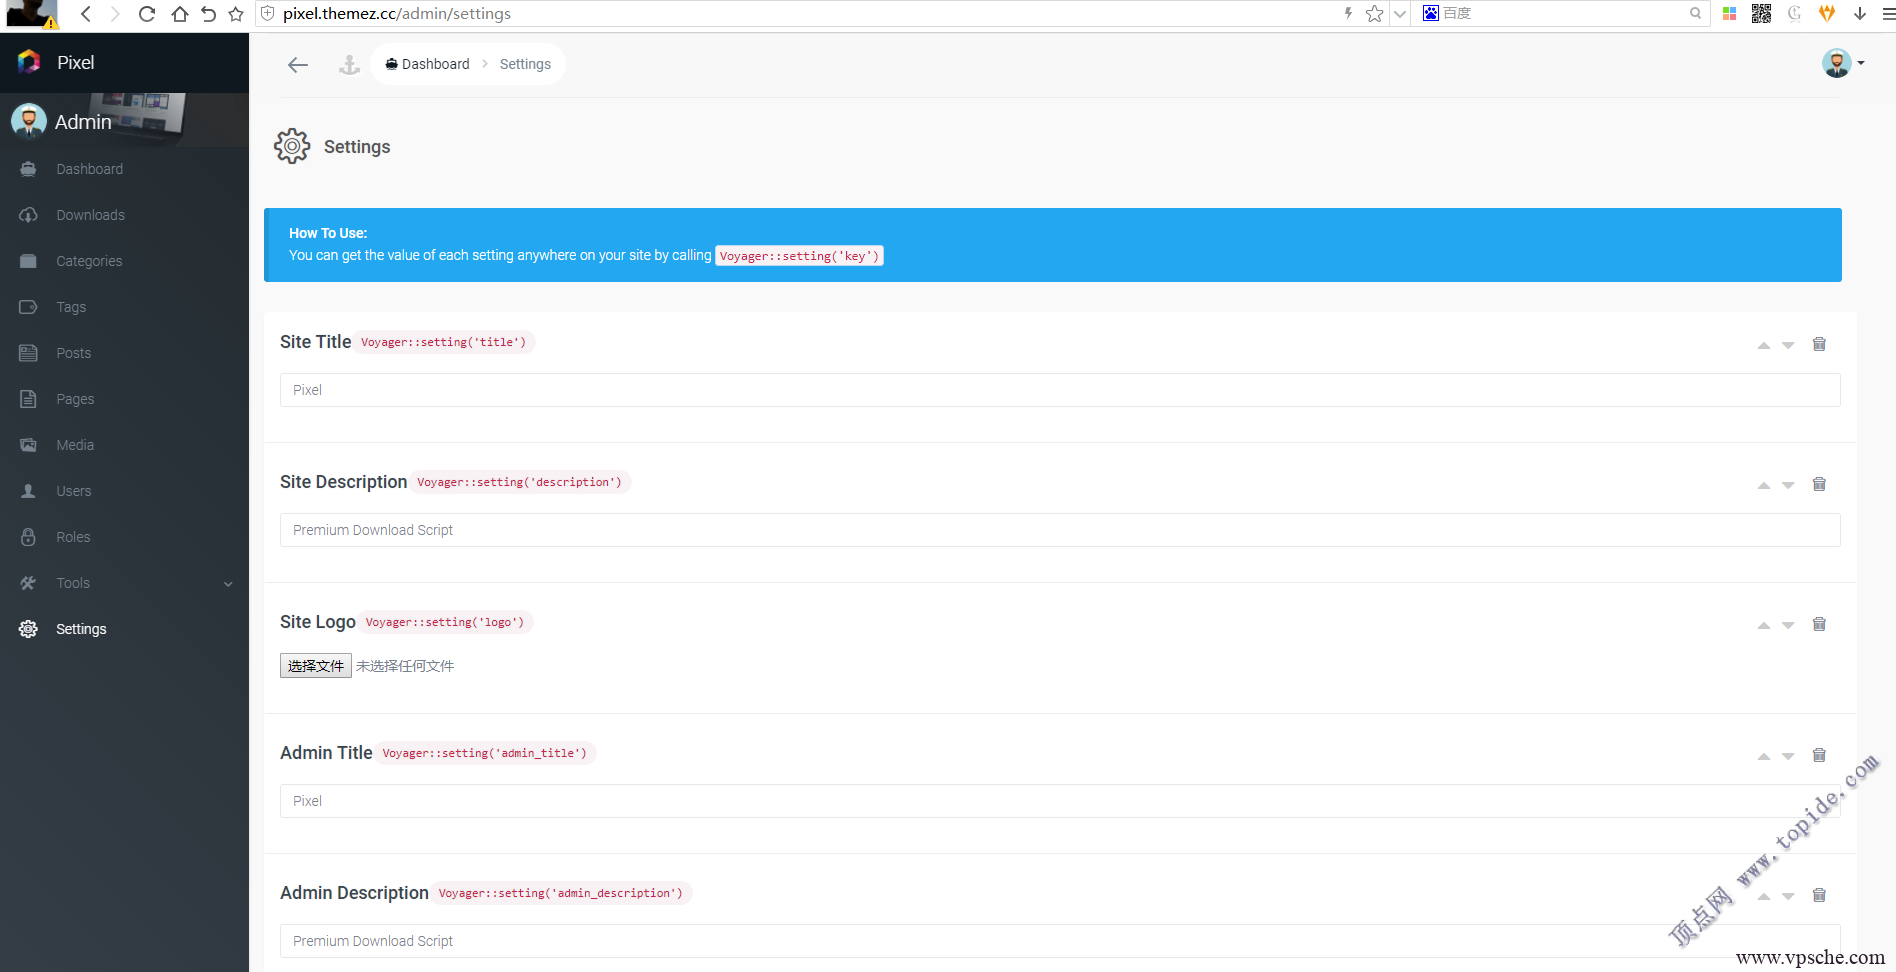Click the browser reload icon
Image resolution: width=1896 pixels, height=972 pixels.
tap(147, 14)
